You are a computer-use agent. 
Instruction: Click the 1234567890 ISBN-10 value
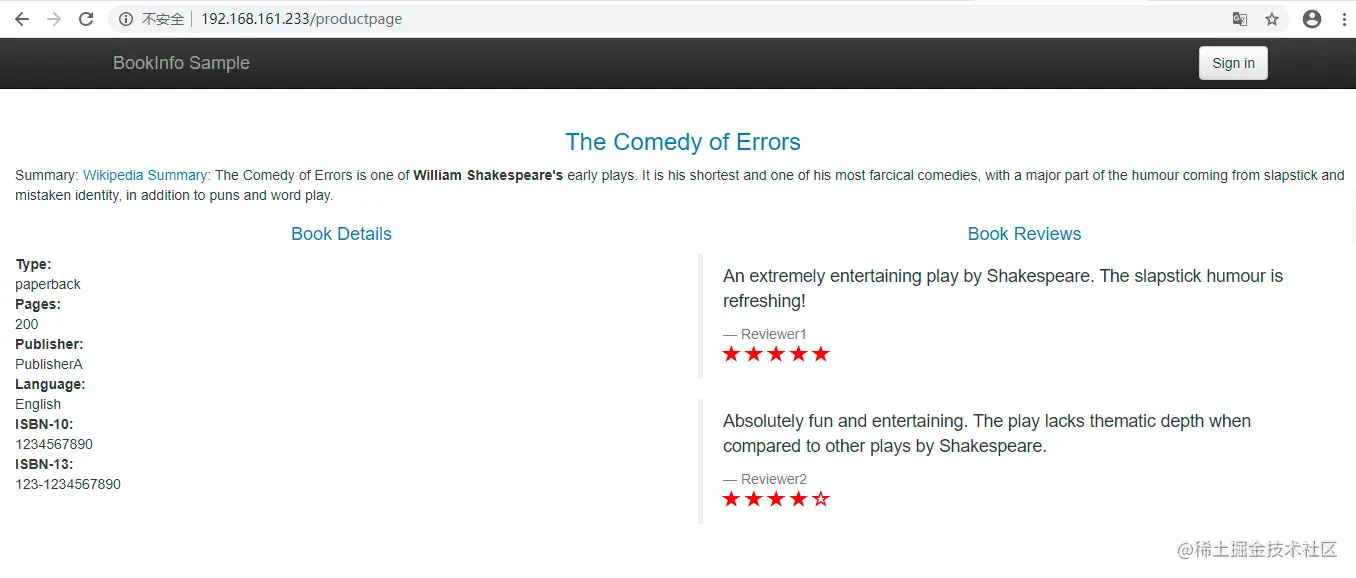[x=54, y=444]
